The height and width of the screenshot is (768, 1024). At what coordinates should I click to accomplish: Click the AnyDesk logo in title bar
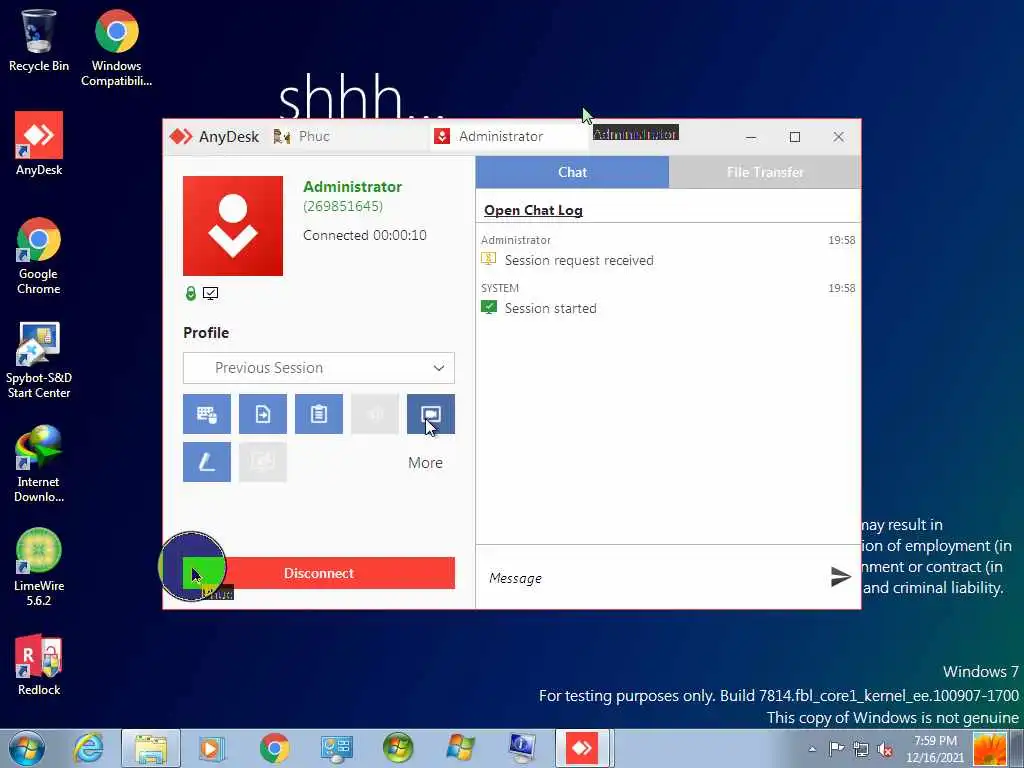coord(181,136)
